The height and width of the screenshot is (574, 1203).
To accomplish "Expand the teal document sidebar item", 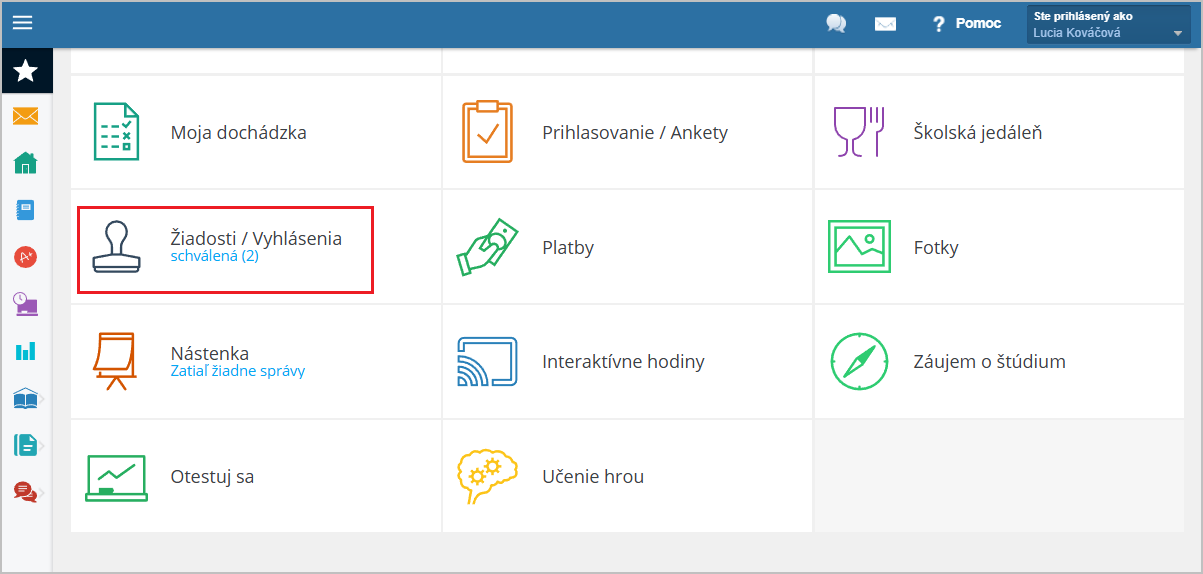I will coord(26,445).
